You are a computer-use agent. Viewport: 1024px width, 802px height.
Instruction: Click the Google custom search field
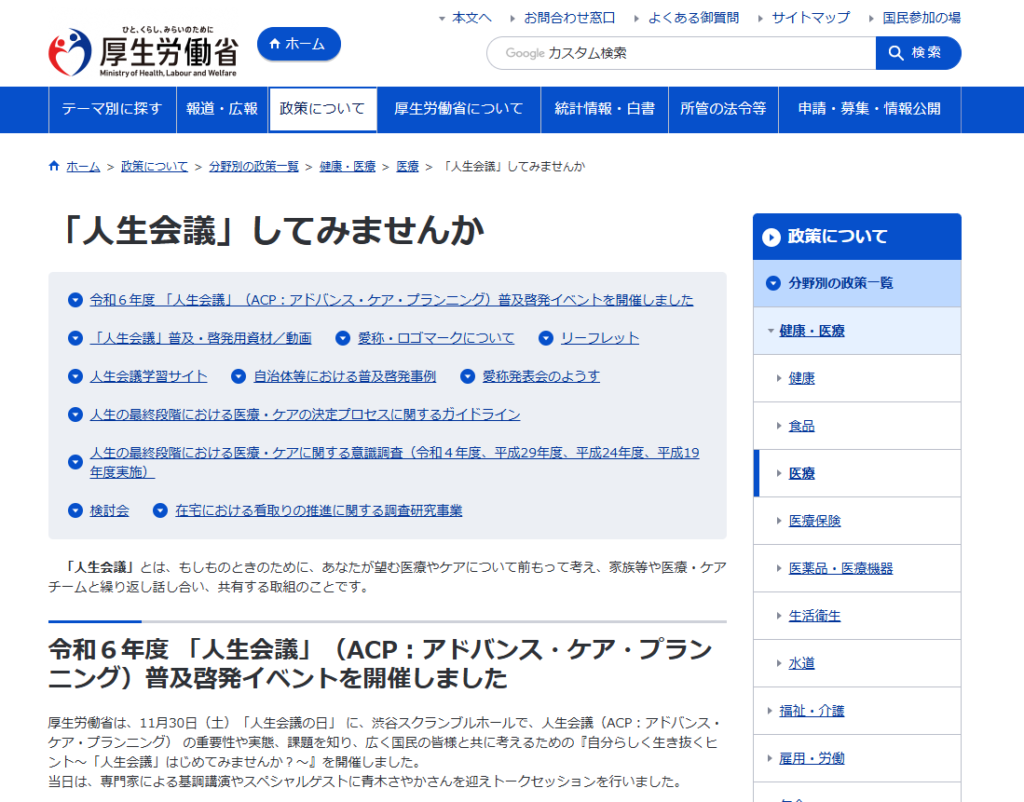point(680,53)
